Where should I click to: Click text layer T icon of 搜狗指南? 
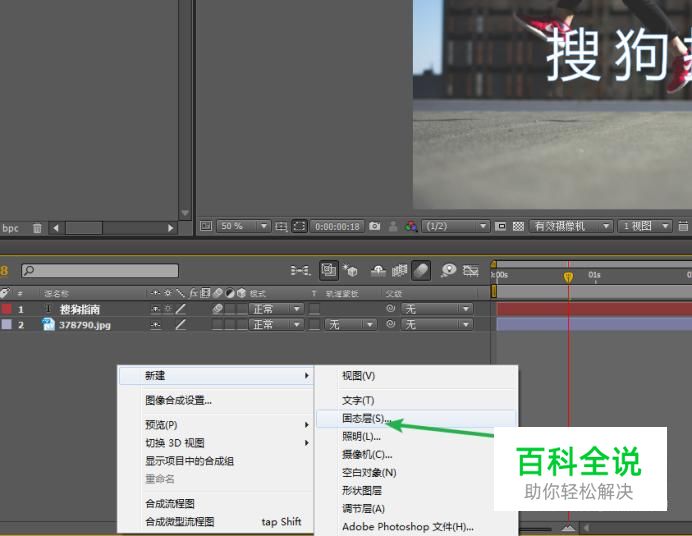tap(49, 309)
